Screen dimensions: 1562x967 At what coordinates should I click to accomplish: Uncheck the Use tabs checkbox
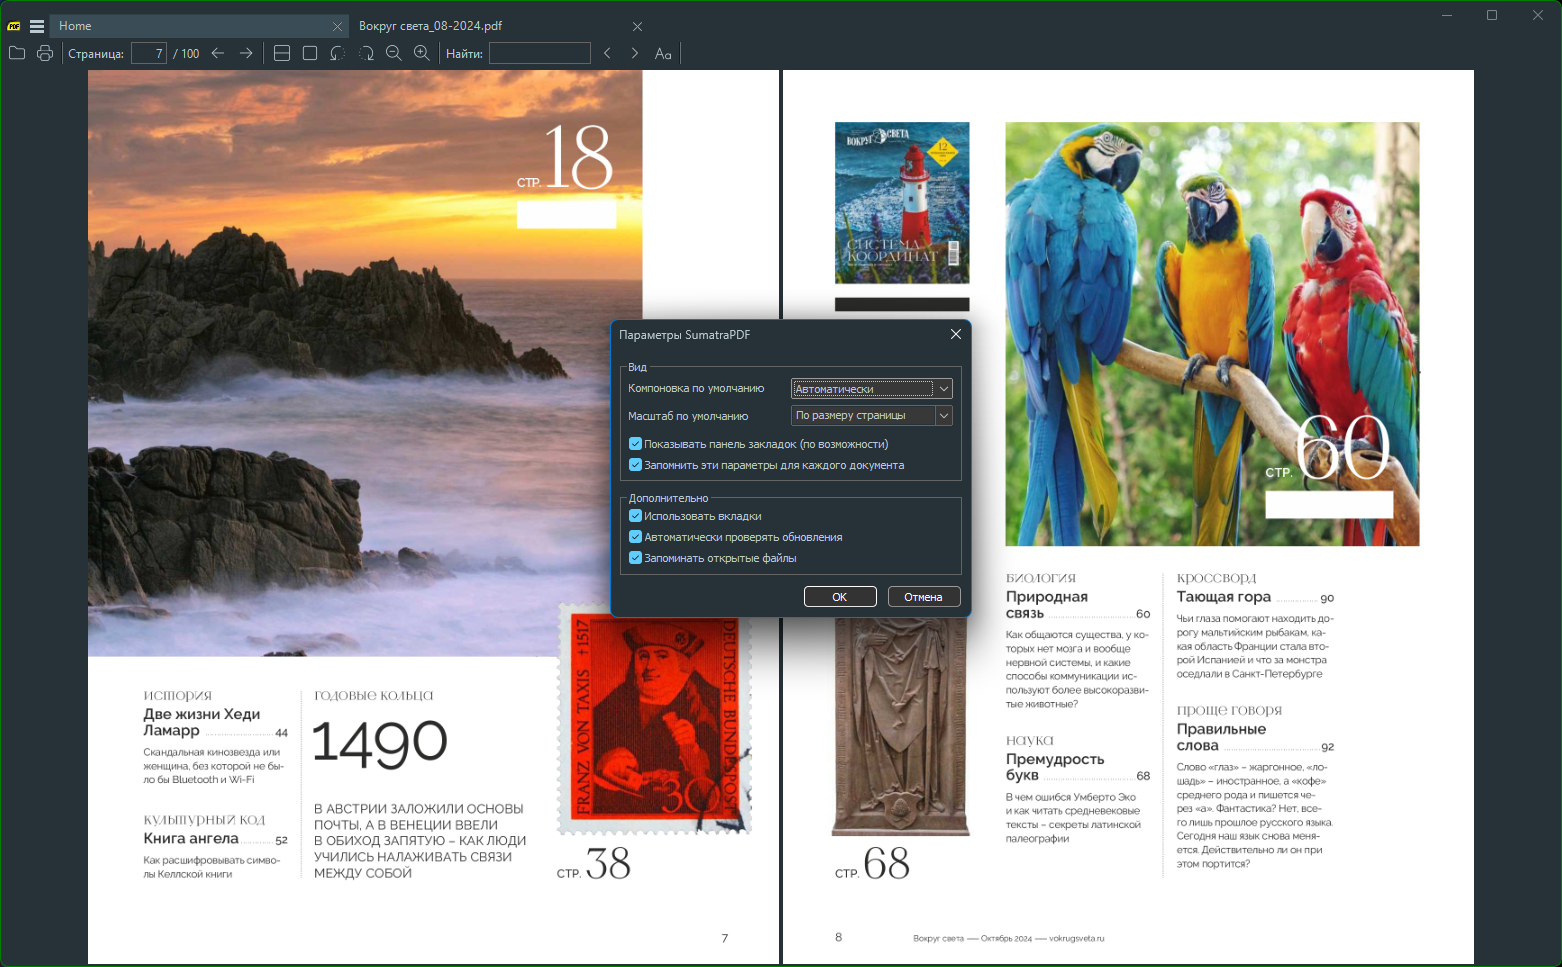635,516
